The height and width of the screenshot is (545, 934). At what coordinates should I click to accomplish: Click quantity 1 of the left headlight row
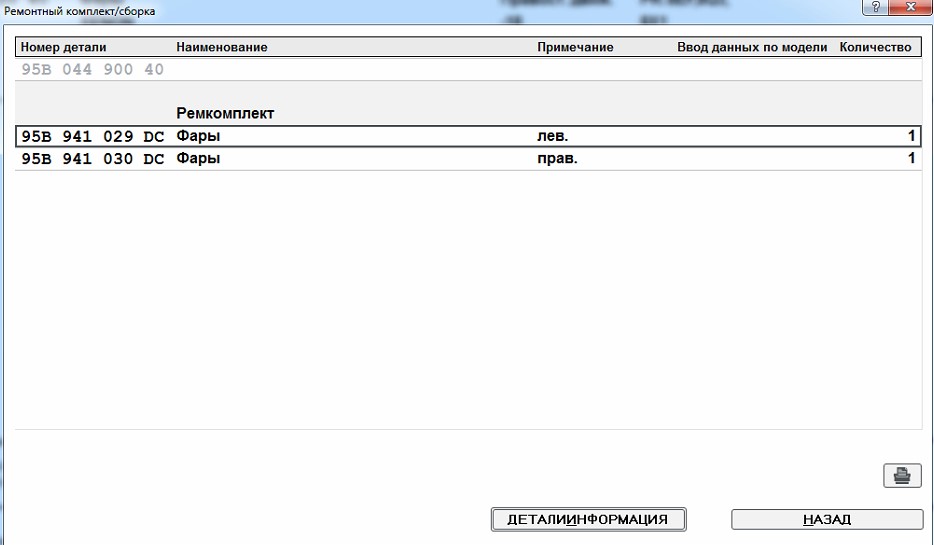tap(910, 136)
